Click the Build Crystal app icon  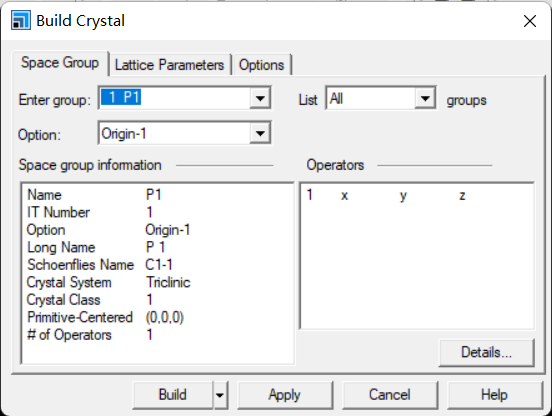[x=21, y=20]
